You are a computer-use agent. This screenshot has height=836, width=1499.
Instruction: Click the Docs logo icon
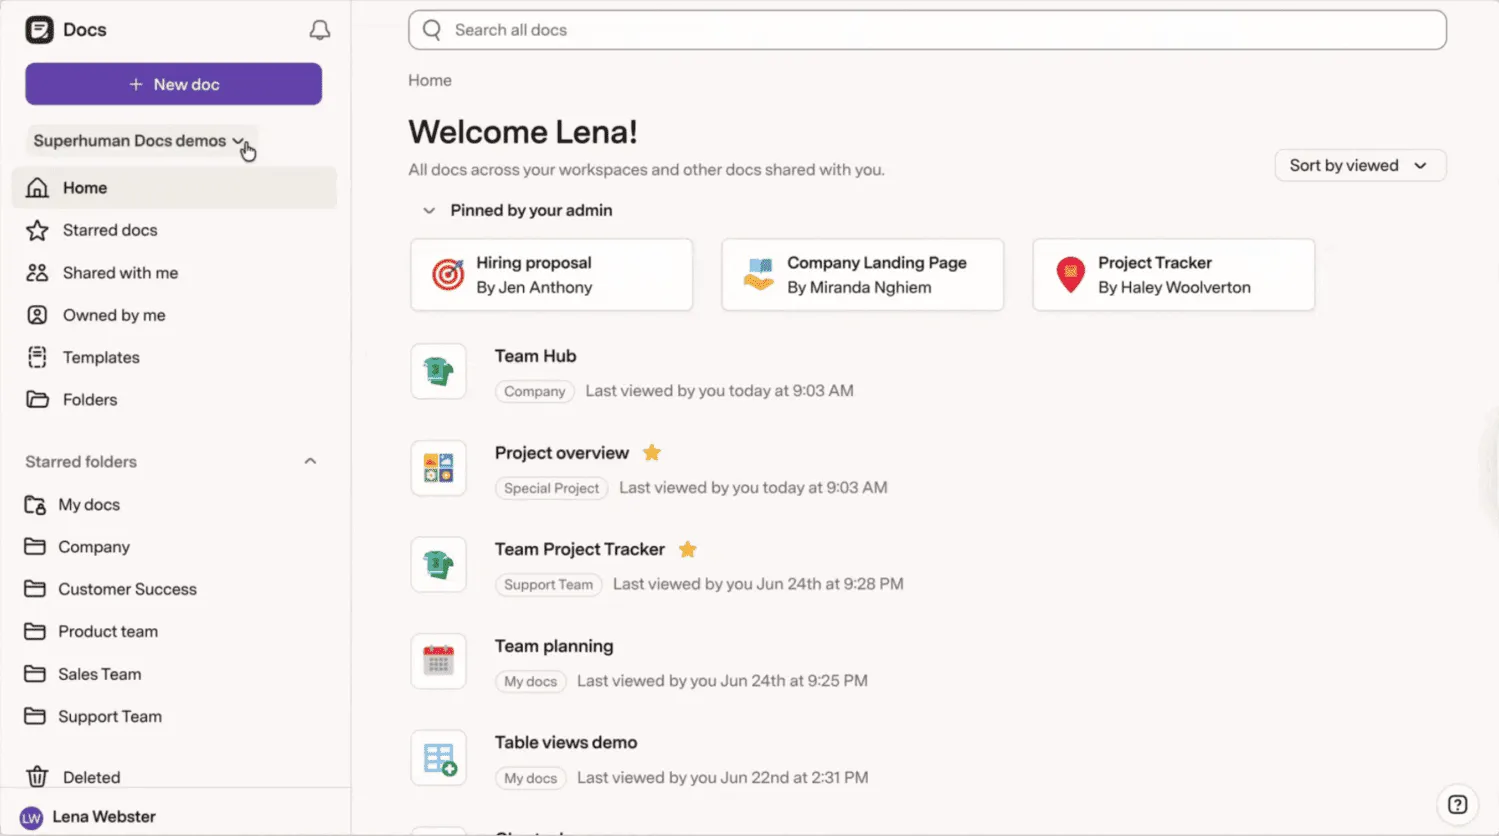(x=39, y=30)
